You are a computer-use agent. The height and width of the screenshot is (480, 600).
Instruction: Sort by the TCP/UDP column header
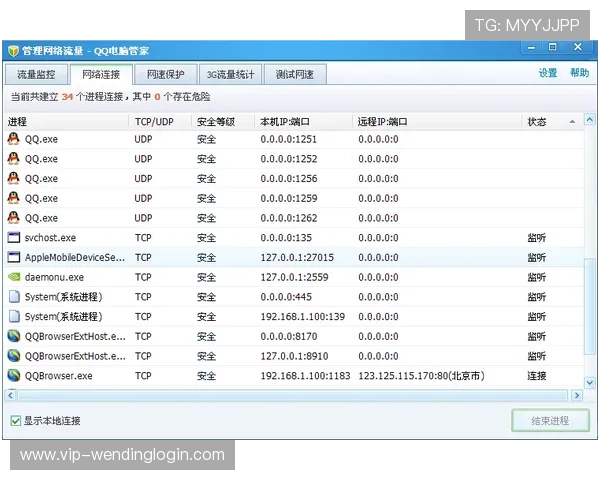click(160, 122)
